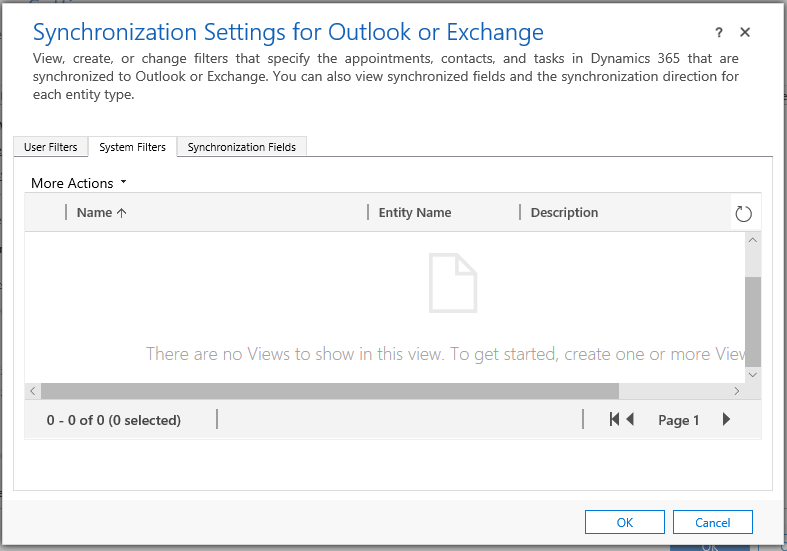Click the 'There are no Views to show' message
The width and height of the screenshot is (787, 551).
pyautogui.click(x=446, y=354)
